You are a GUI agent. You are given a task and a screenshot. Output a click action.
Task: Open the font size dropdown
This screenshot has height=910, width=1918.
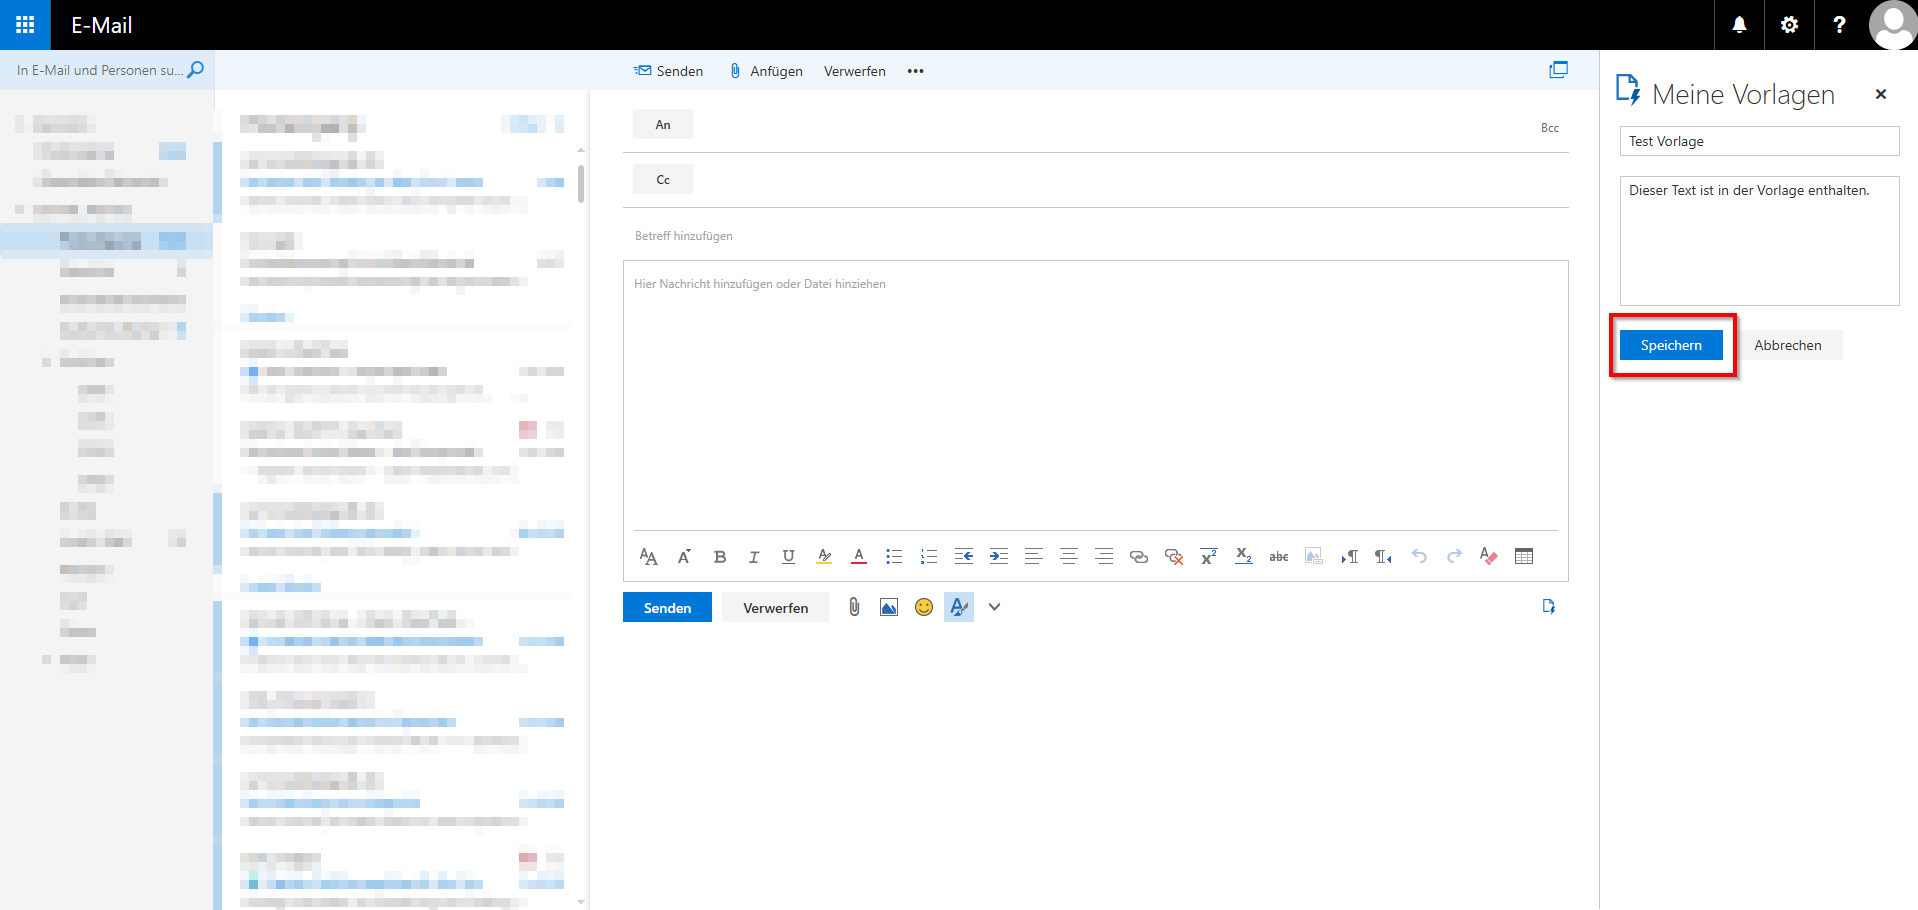click(648, 557)
